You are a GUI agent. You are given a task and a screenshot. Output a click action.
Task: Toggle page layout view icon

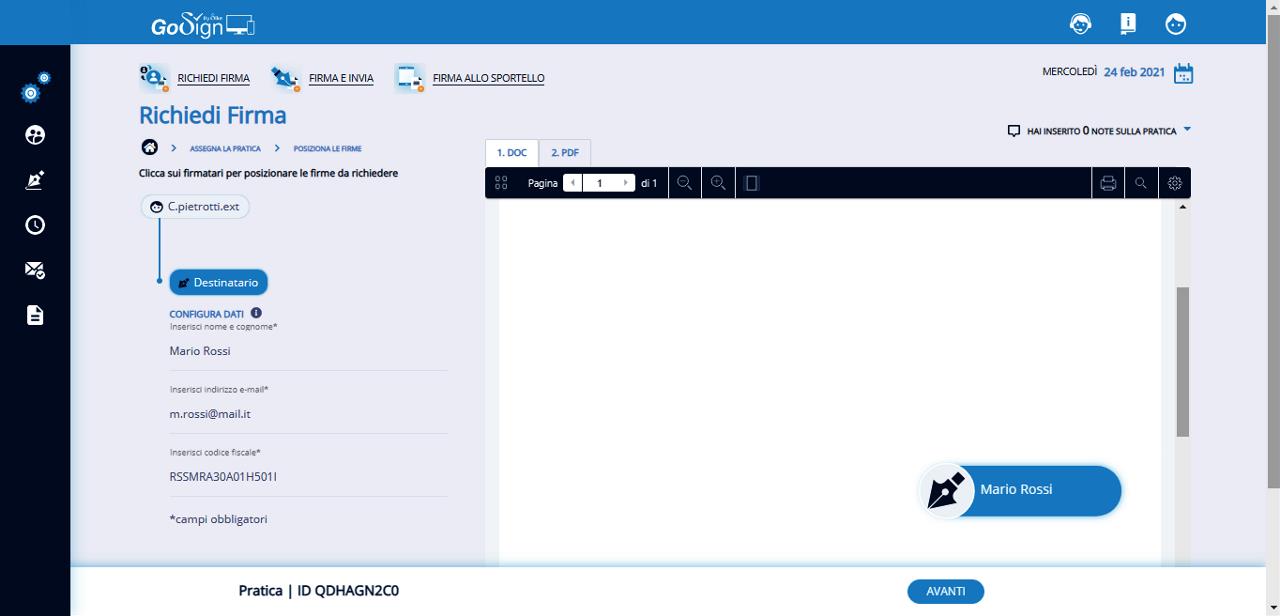[752, 183]
